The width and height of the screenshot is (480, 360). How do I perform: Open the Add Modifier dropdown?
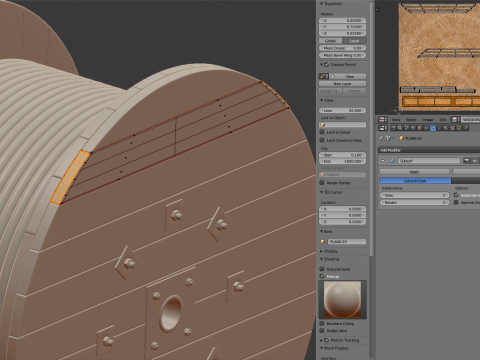(429, 150)
